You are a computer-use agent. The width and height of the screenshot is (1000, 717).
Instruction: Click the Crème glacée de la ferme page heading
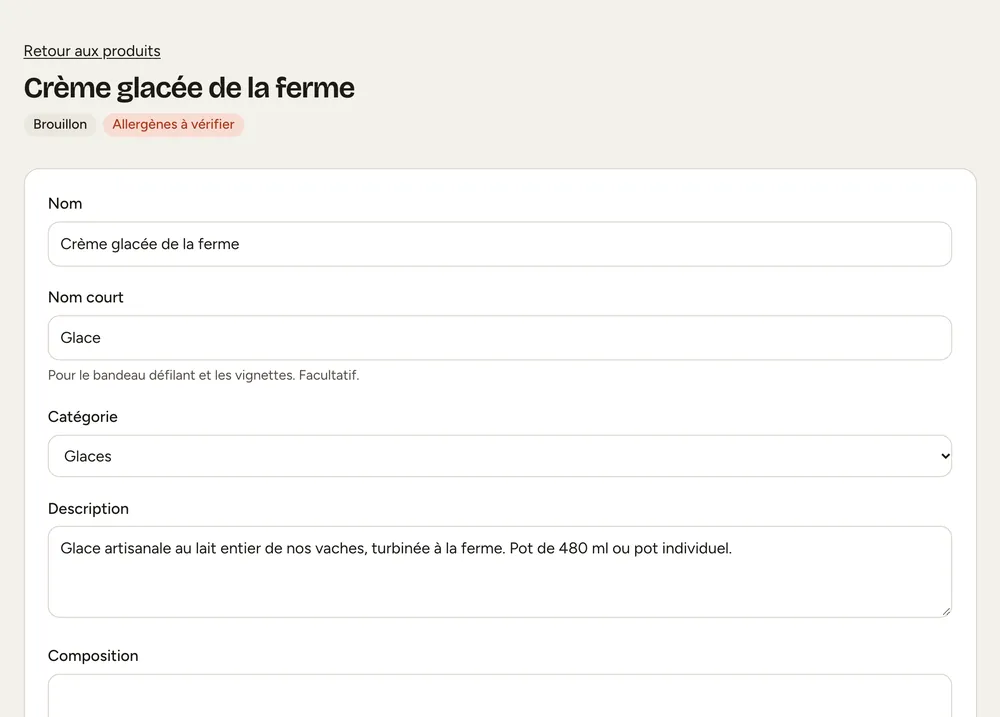(x=189, y=88)
